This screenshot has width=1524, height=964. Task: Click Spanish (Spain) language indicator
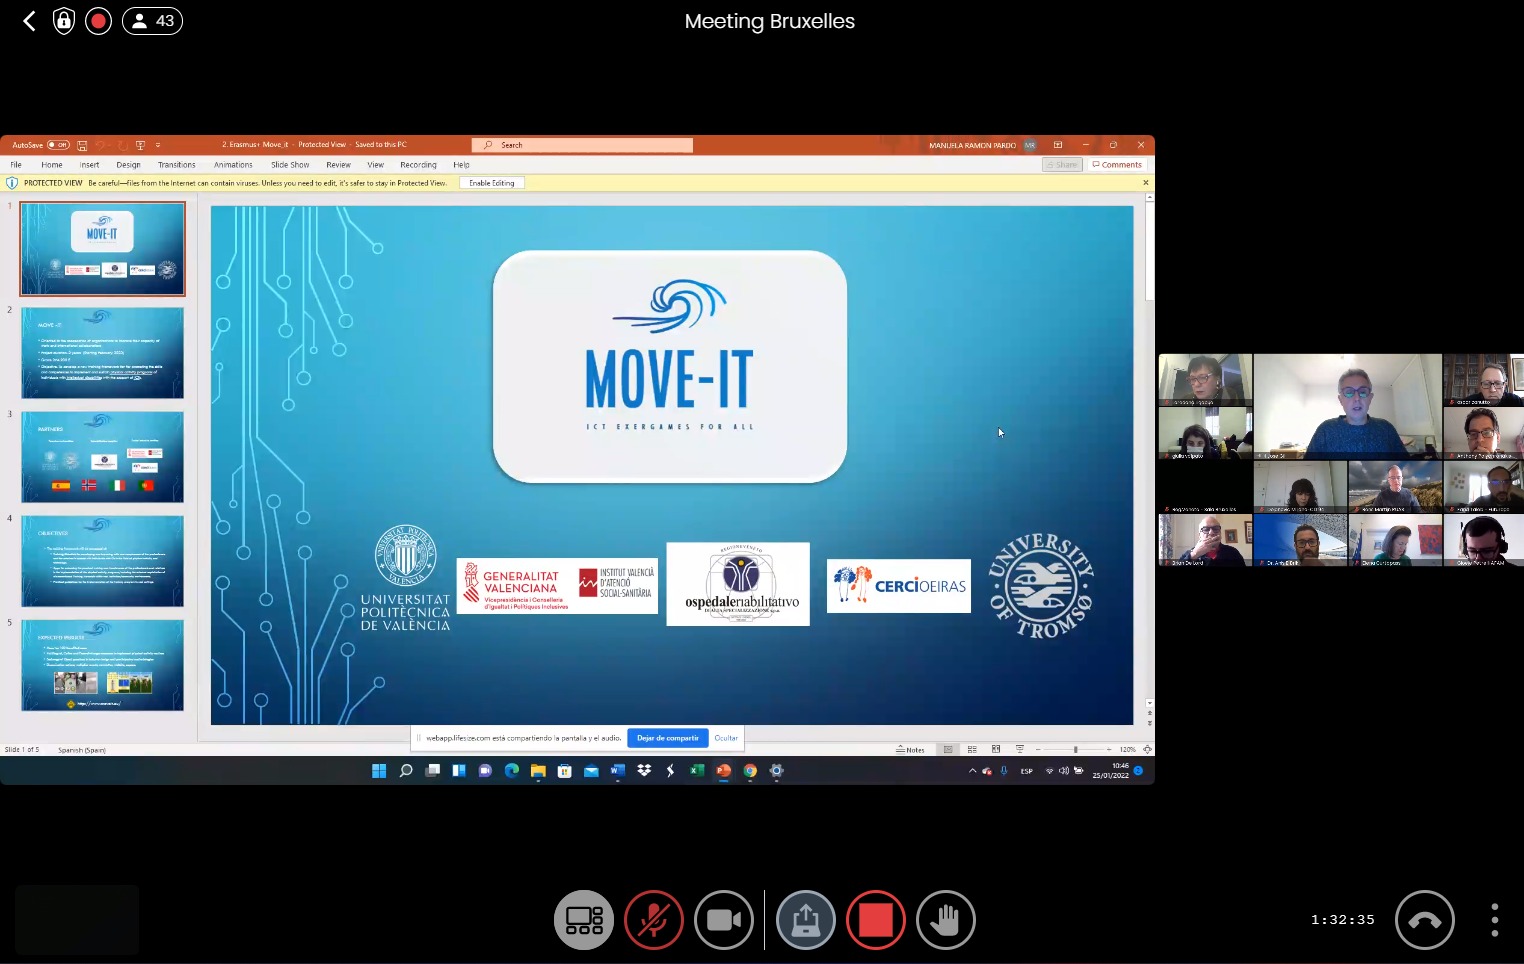(82, 749)
